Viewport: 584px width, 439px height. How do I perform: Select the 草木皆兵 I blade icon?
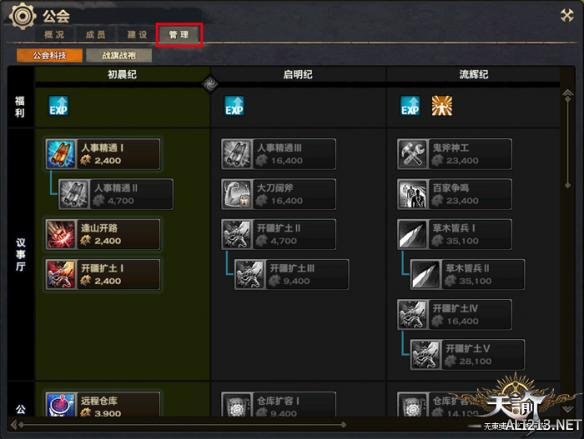tap(413, 234)
